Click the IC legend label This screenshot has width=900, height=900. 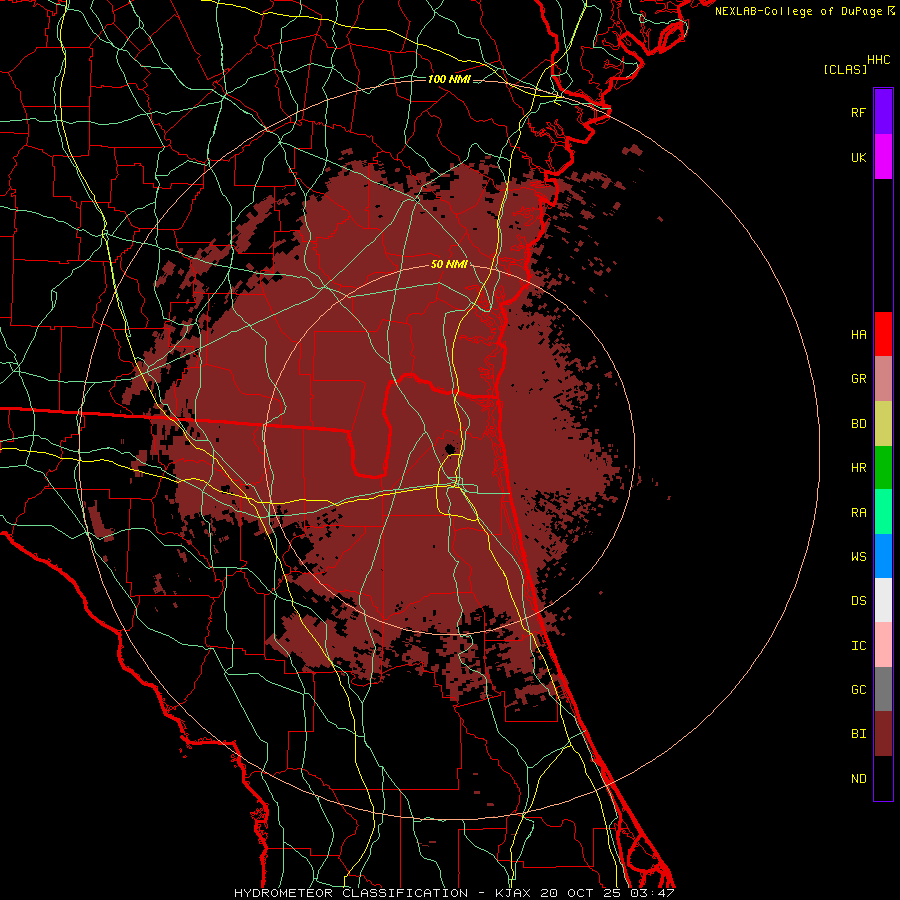859,646
